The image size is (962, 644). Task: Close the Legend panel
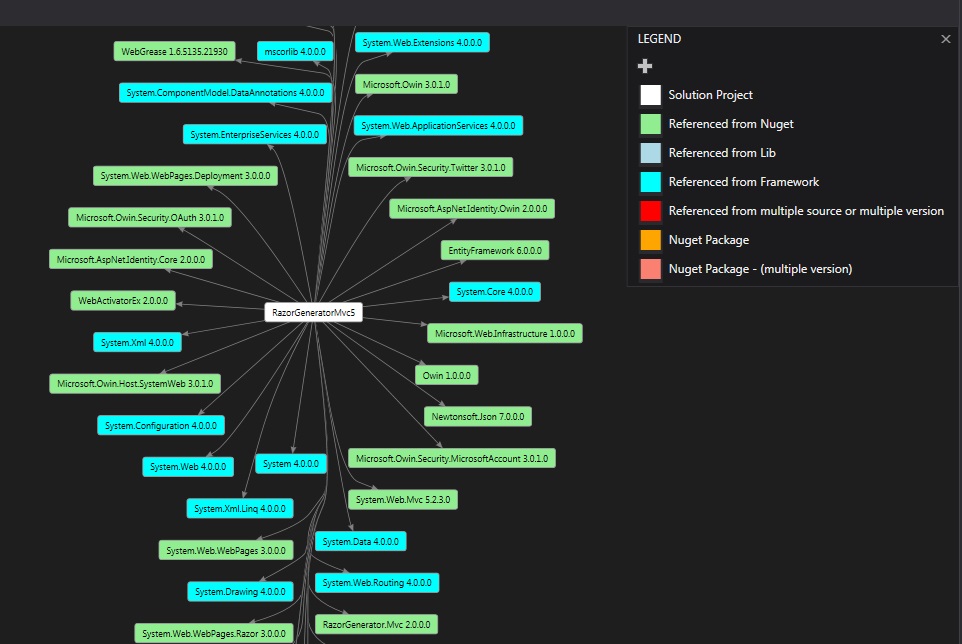(x=945, y=39)
